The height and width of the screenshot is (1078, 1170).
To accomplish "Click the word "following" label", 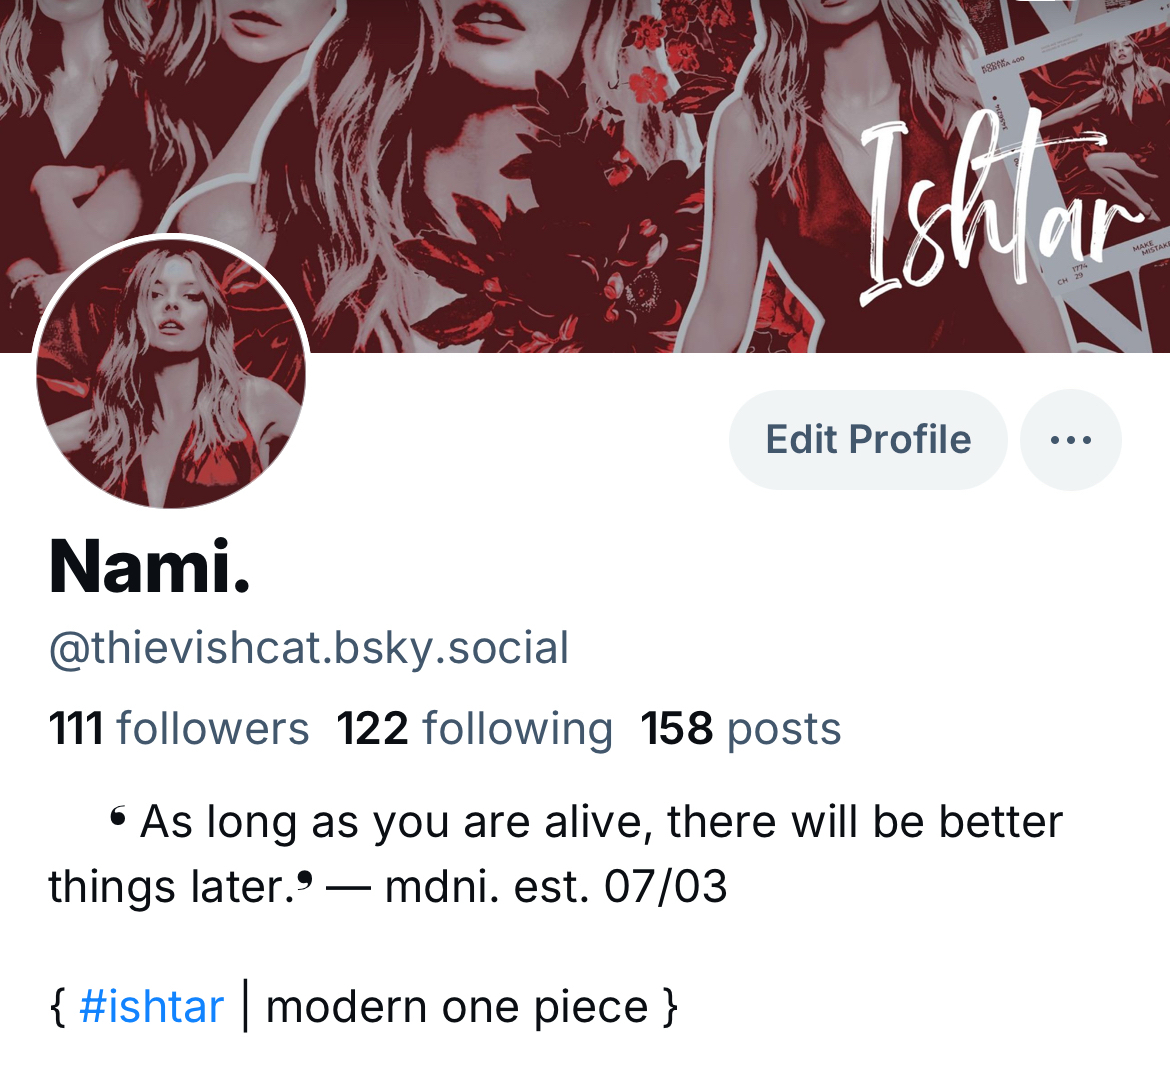I will (518, 730).
